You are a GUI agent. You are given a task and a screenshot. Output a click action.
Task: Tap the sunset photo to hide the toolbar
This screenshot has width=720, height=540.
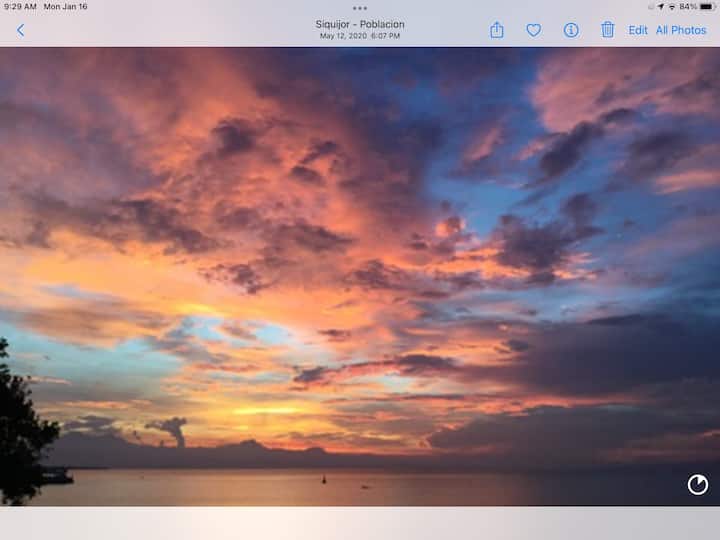click(360, 270)
